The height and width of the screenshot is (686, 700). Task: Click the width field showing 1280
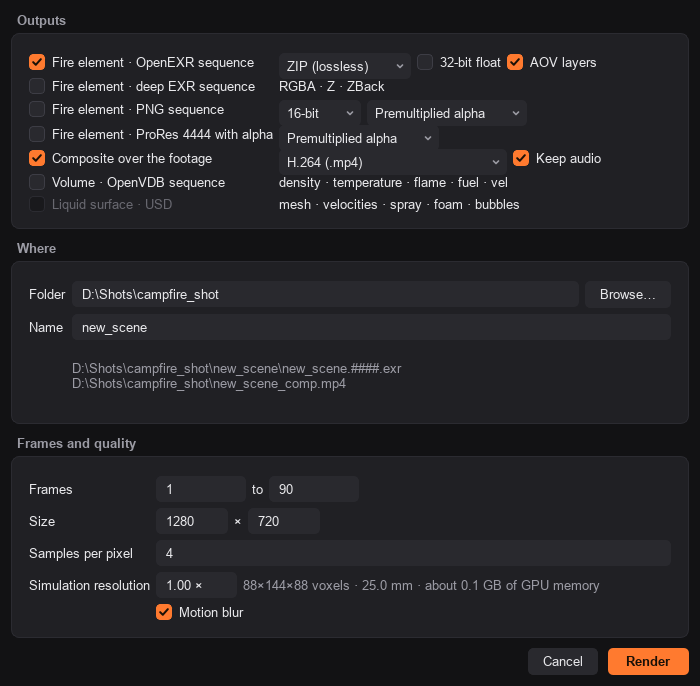point(192,521)
